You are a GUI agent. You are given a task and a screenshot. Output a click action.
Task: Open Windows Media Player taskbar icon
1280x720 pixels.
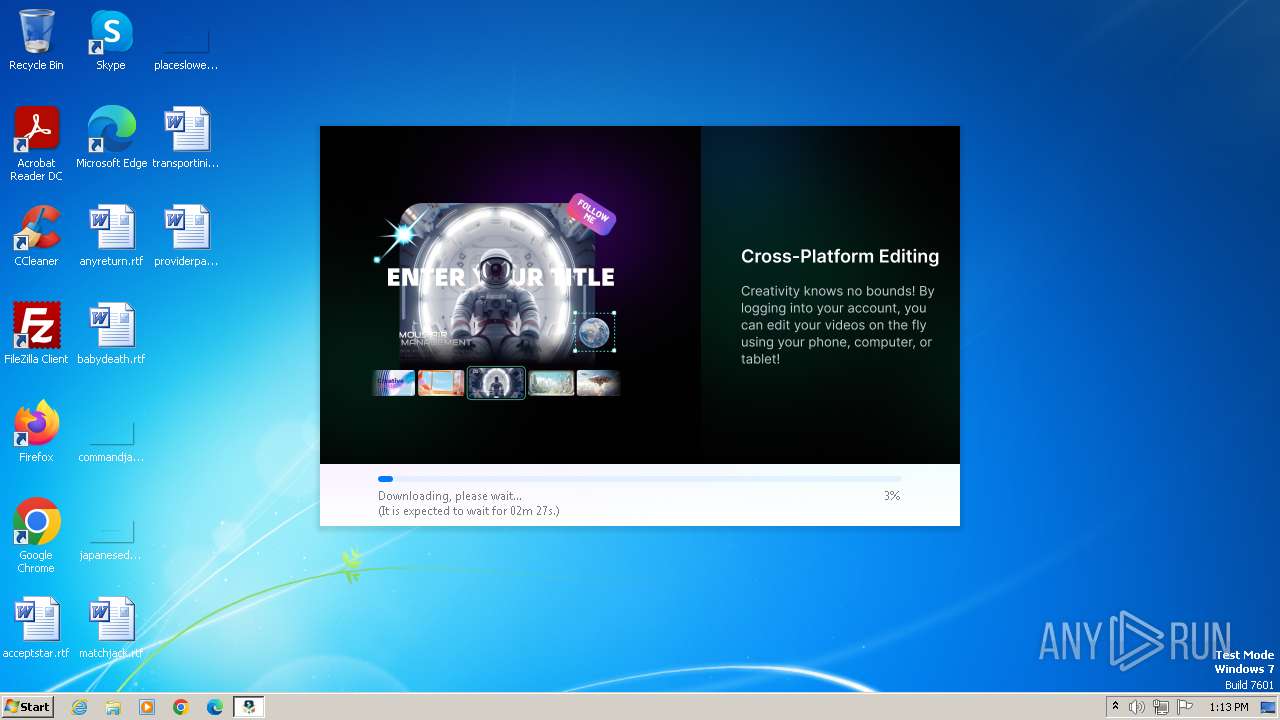click(147, 707)
